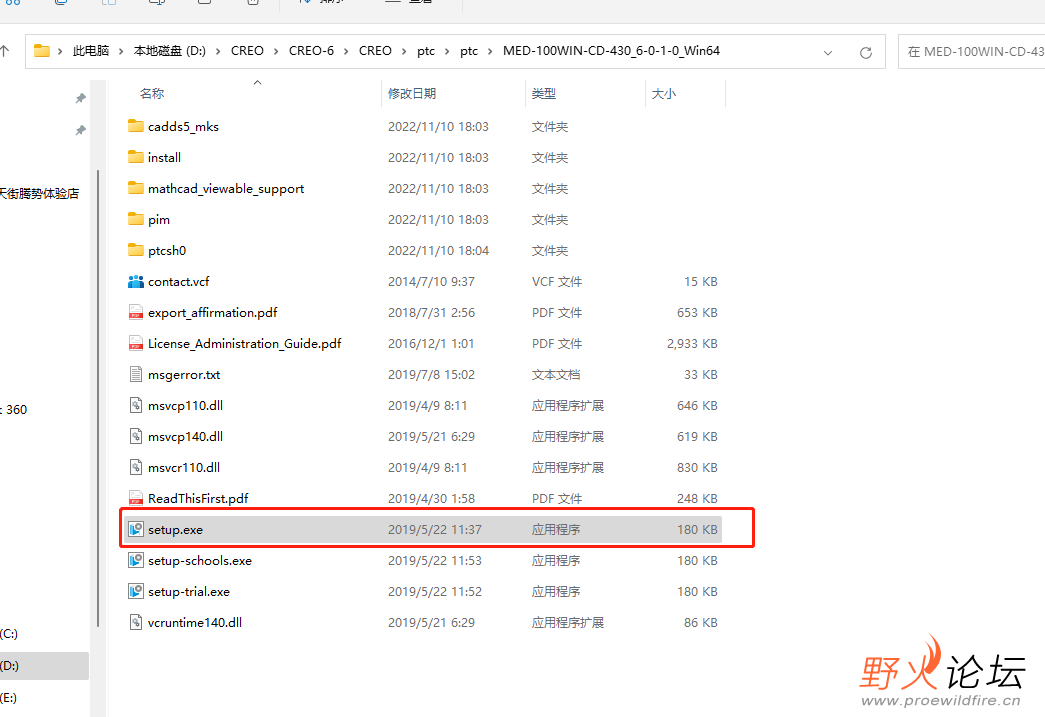Expand chevron after 此电脑 breadcrumb
Image resolution: width=1045 pixels, height=717 pixels.
pos(121,51)
